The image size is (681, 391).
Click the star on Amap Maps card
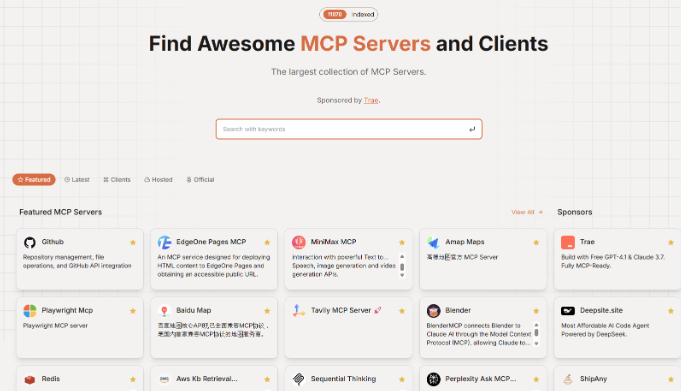click(x=536, y=242)
